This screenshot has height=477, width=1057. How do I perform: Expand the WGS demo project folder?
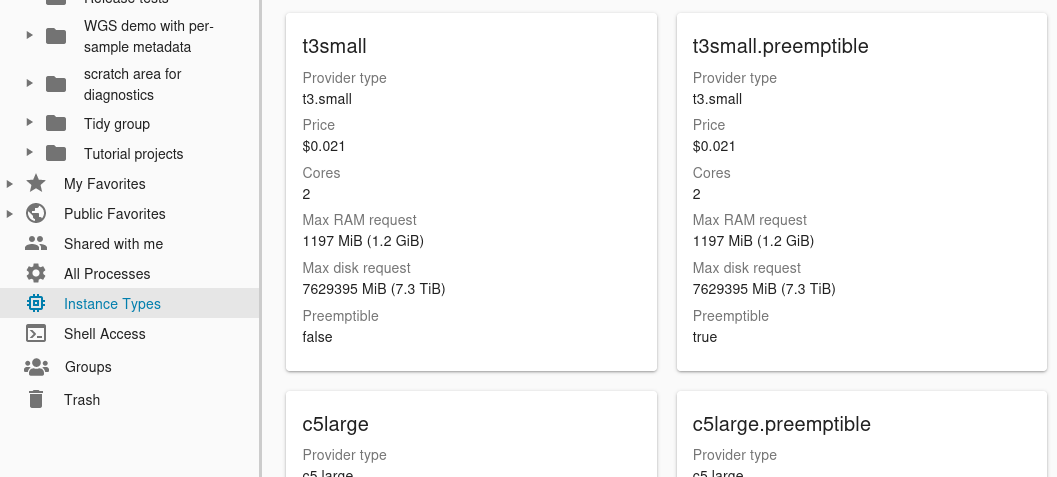tap(30, 36)
